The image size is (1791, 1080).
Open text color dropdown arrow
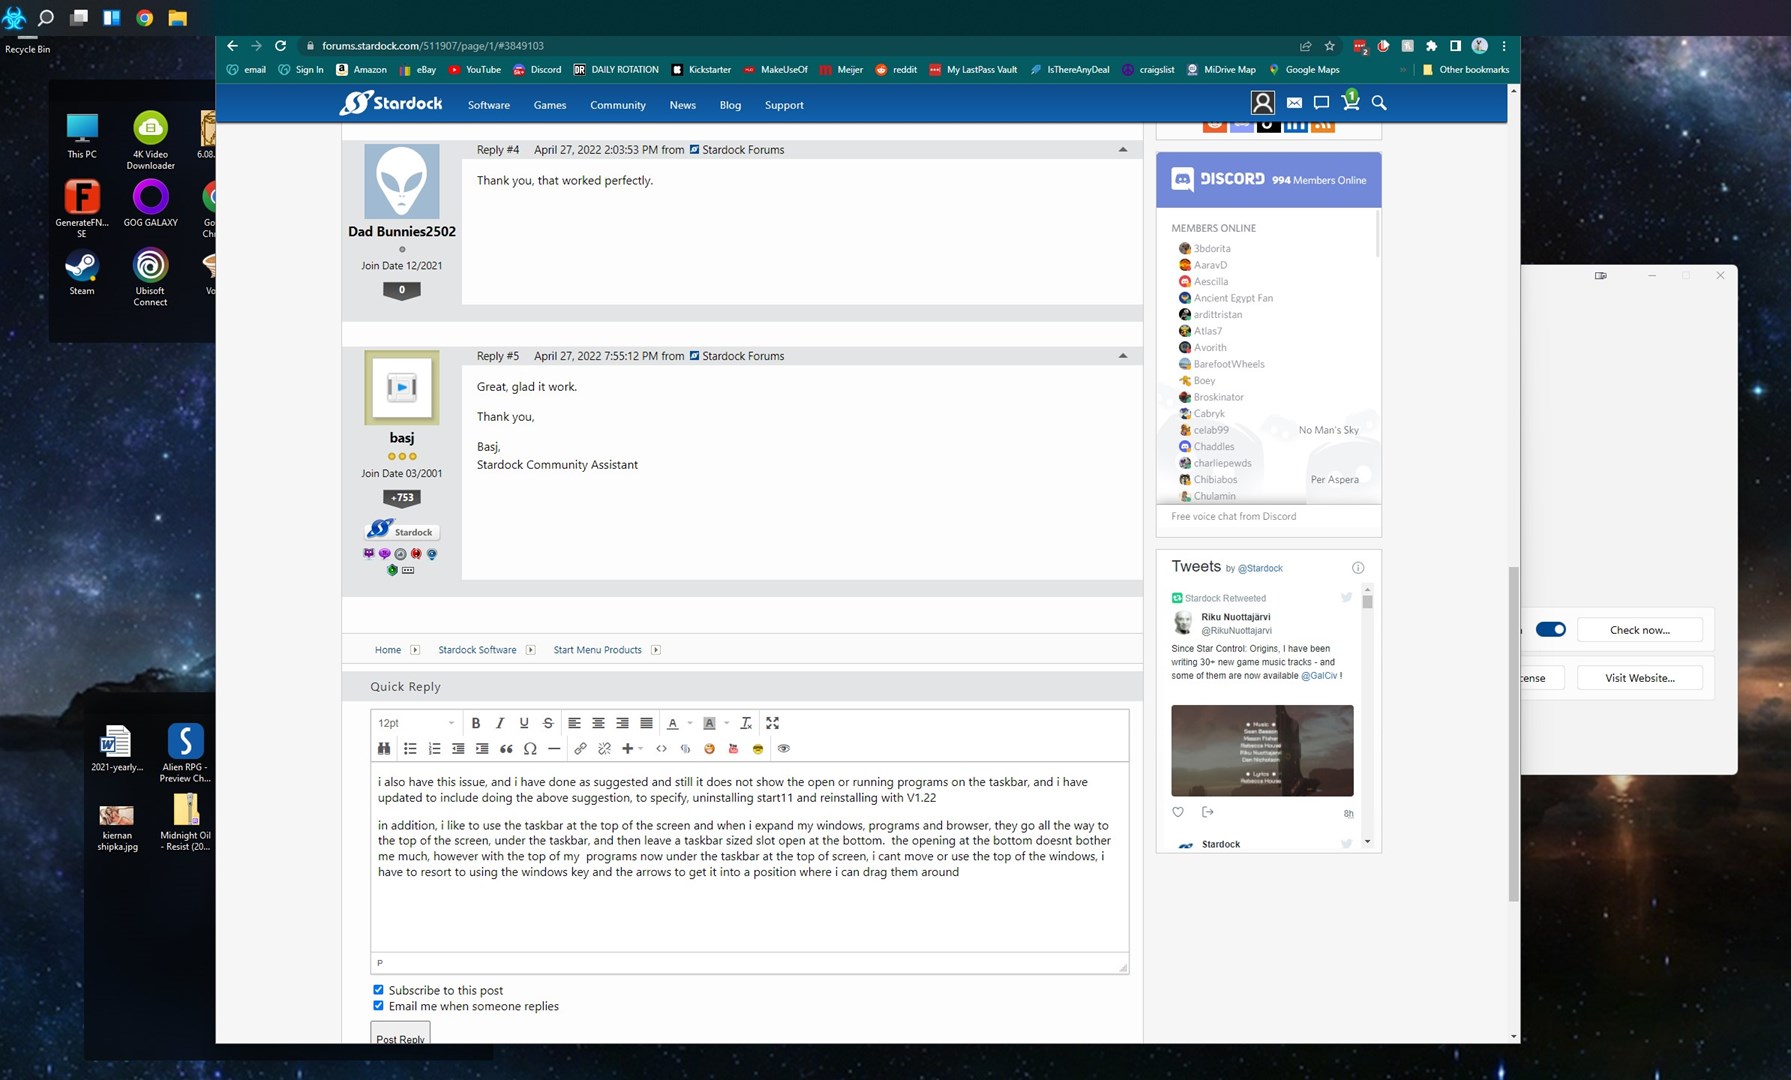click(690, 723)
